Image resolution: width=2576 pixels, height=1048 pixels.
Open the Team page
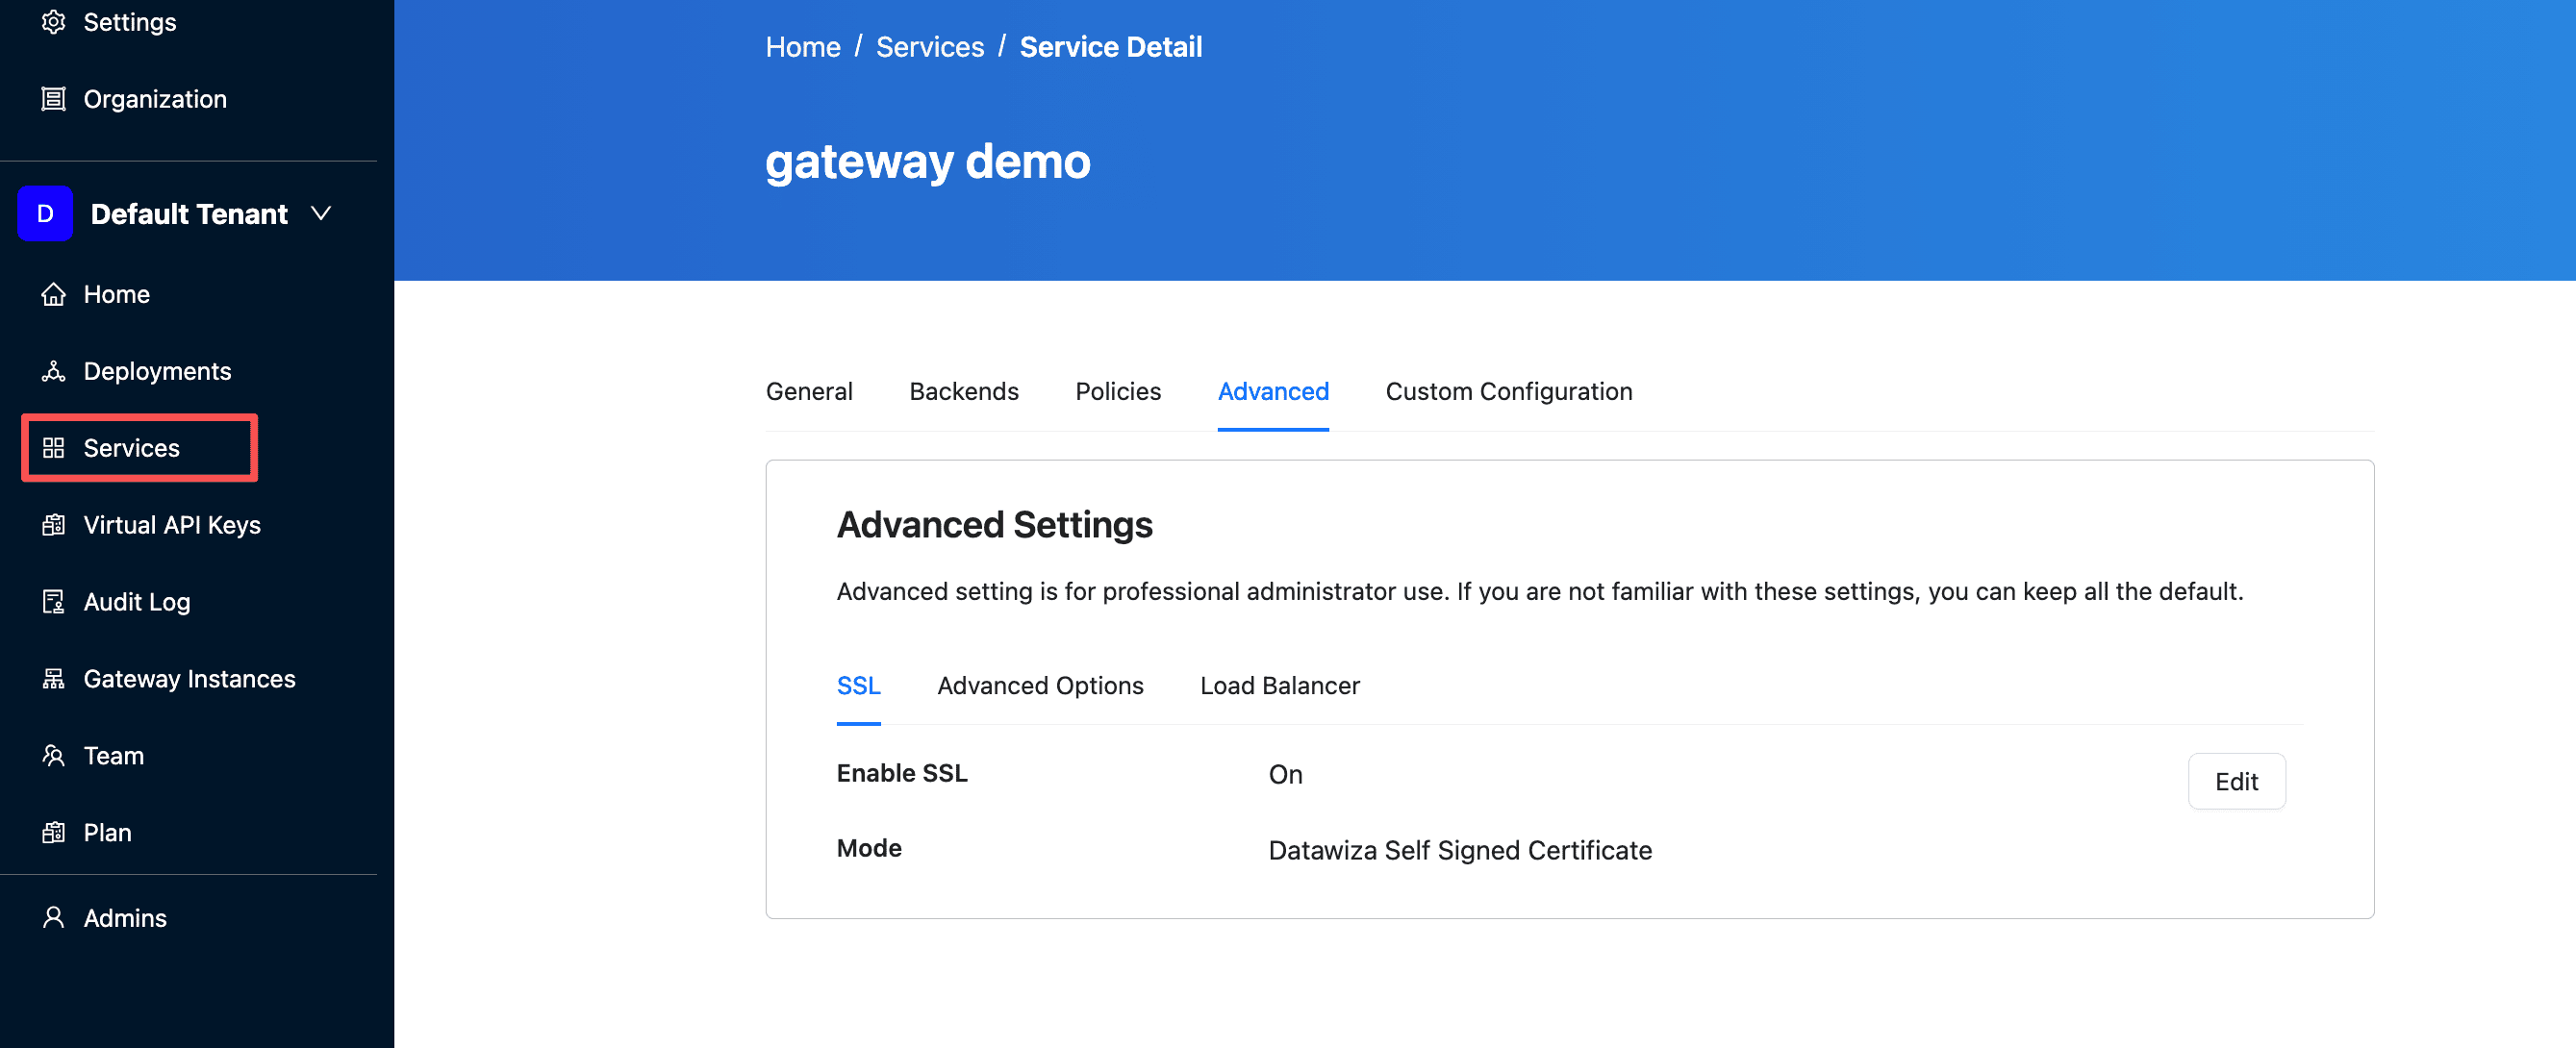(x=114, y=756)
